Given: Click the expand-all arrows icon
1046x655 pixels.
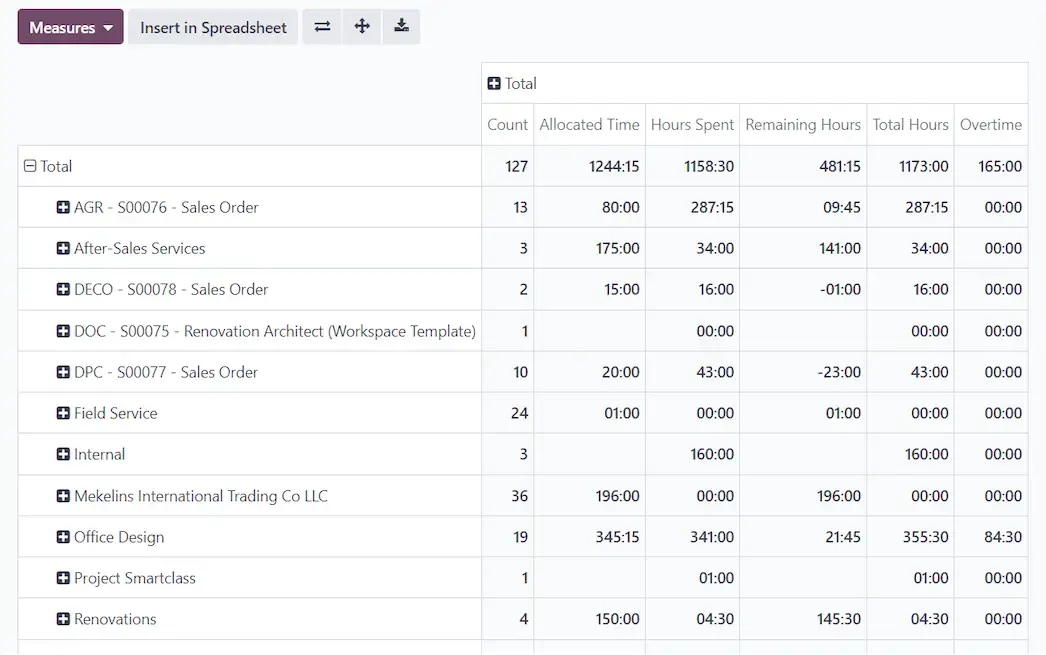Looking at the screenshot, I should click(361, 27).
